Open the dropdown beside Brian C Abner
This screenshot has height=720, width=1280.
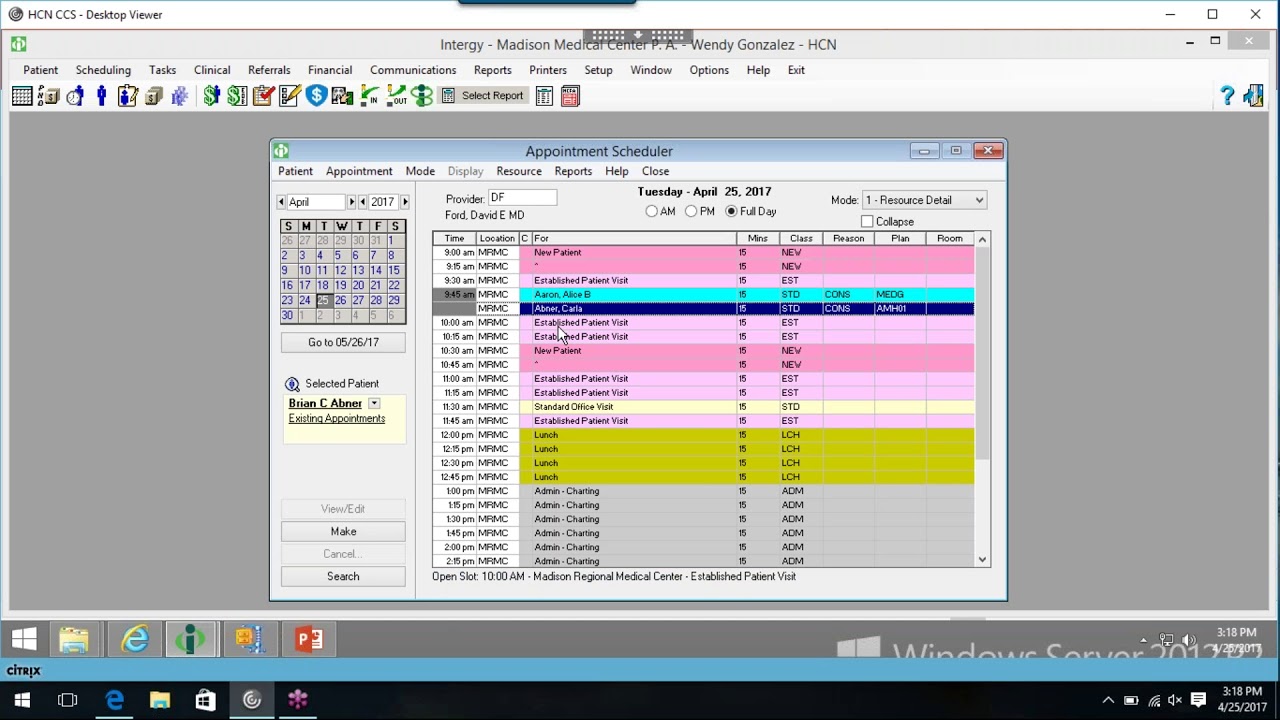click(x=374, y=404)
